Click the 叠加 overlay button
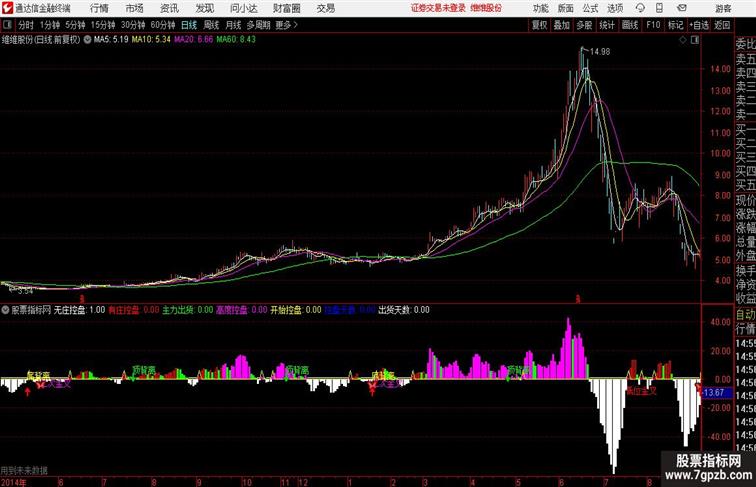Image resolution: width=756 pixels, height=487 pixels. (562, 25)
